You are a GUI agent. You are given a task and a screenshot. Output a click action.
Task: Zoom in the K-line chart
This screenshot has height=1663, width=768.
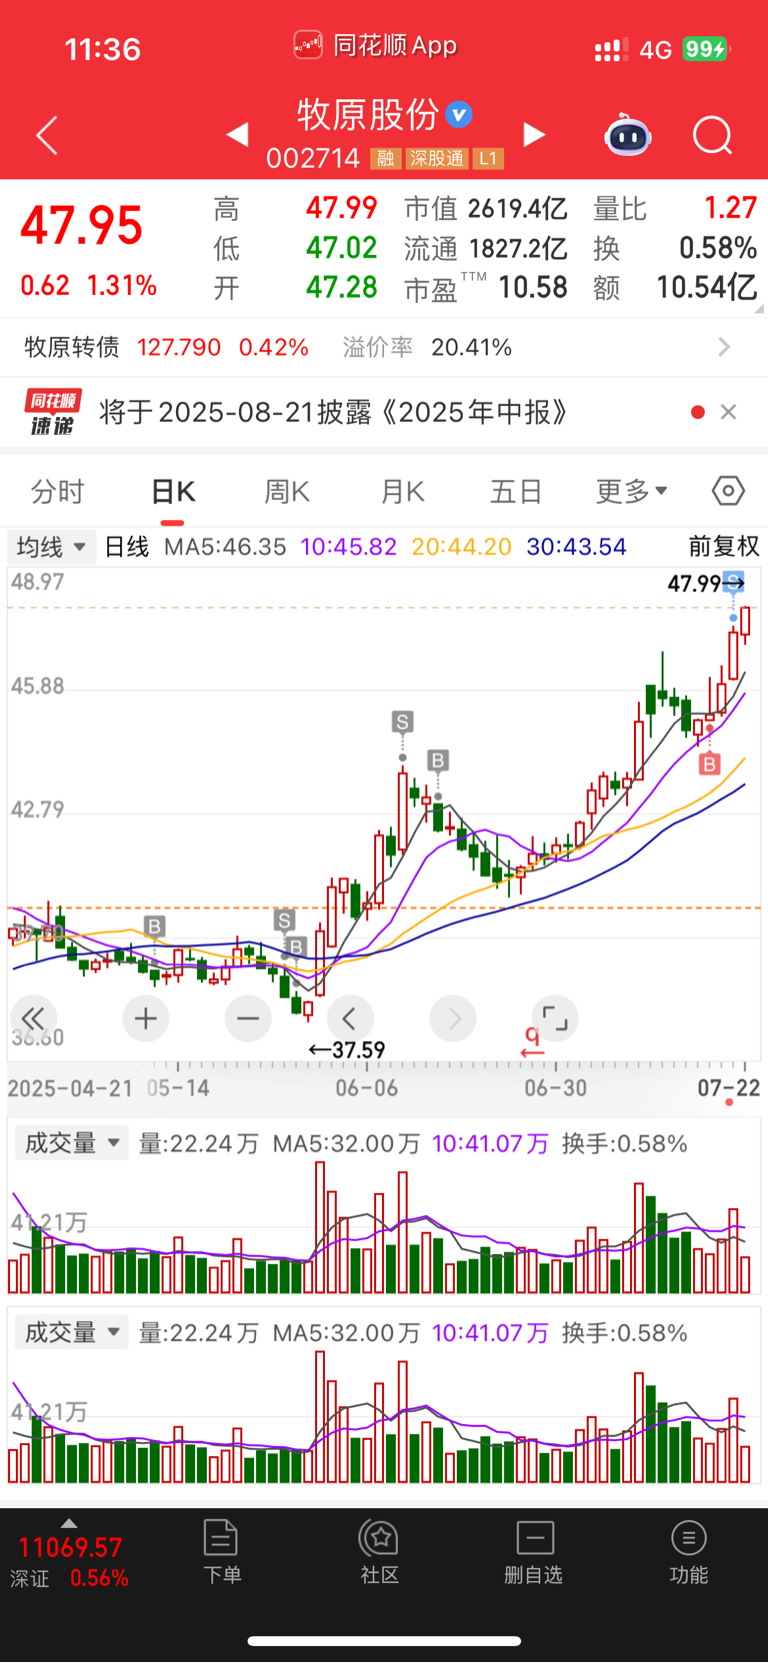[146, 1019]
